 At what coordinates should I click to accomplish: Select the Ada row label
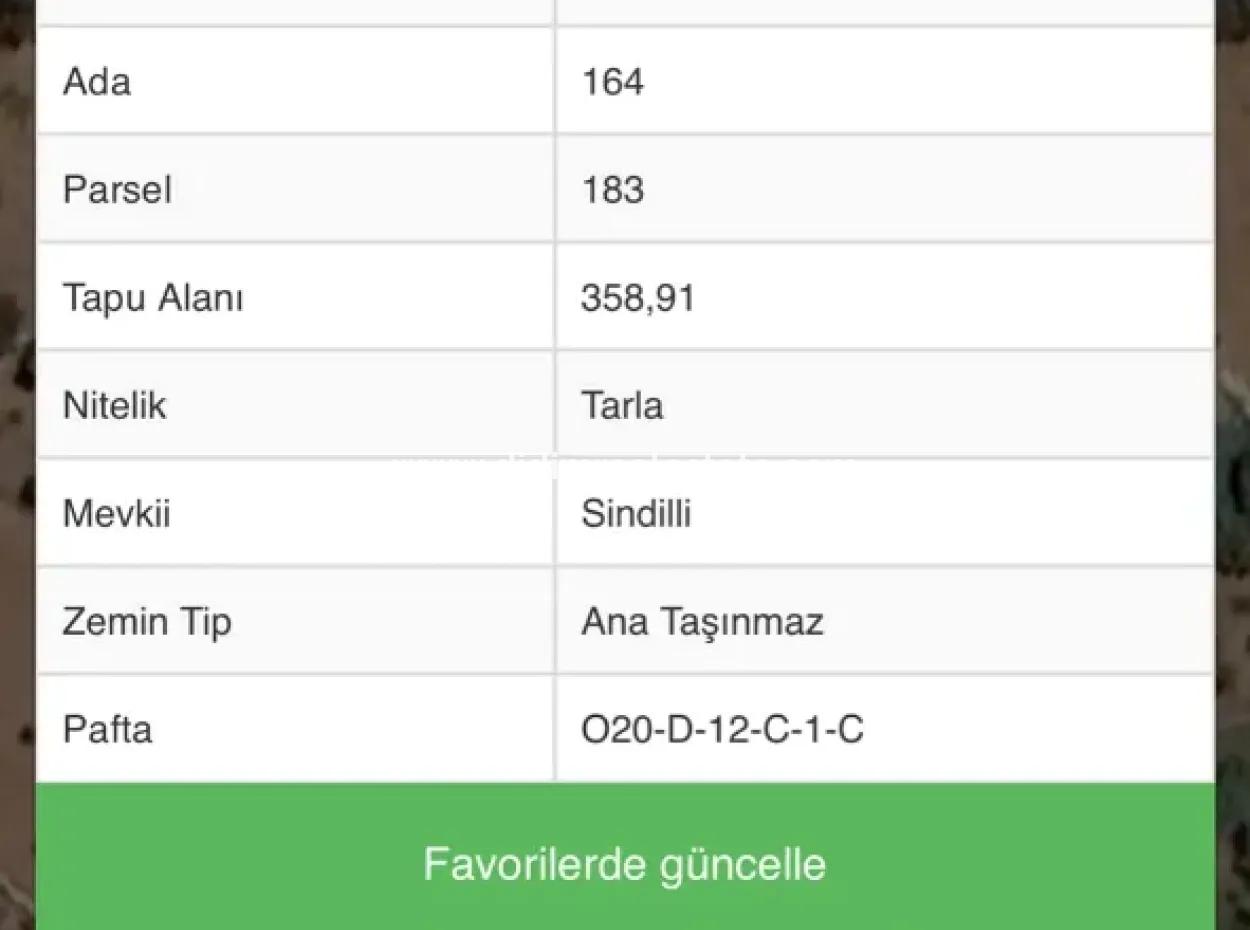pos(97,81)
